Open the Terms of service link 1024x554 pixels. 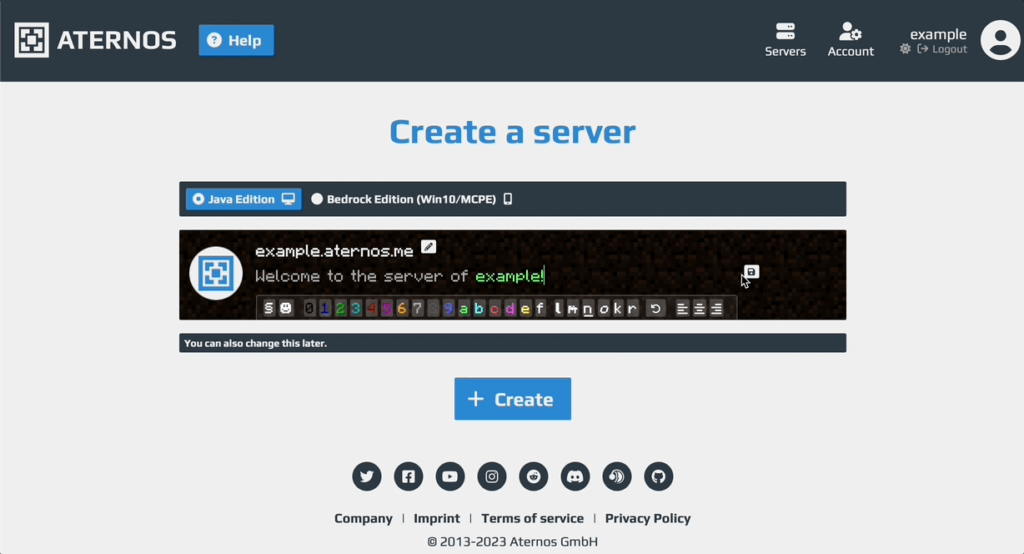(532, 518)
